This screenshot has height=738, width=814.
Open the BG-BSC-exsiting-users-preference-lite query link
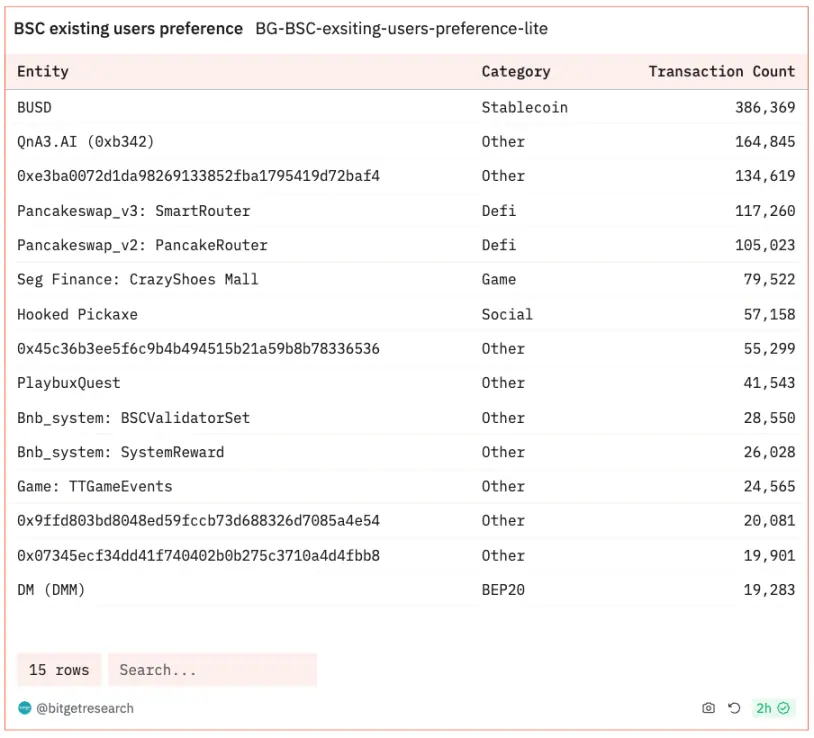401,29
